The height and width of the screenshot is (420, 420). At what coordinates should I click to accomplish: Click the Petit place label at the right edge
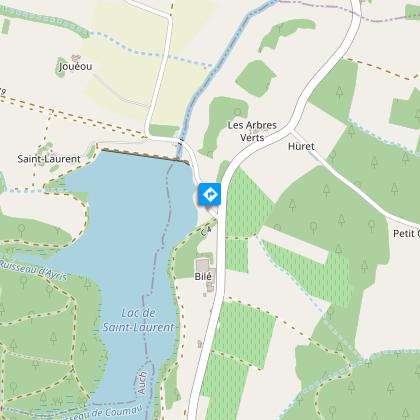click(406, 233)
